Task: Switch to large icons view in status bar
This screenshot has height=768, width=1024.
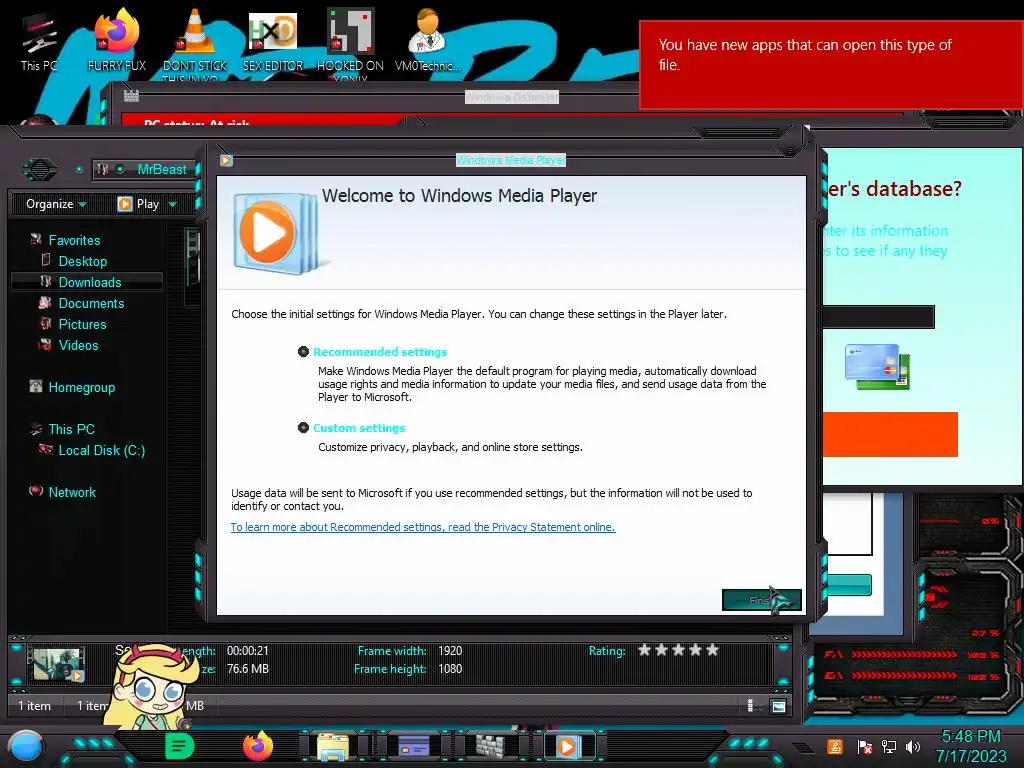Action: (x=778, y=706)
